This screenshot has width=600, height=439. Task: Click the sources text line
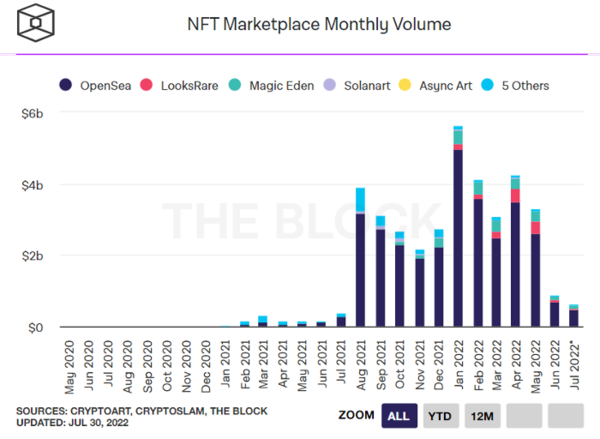[x=142, y=411]
